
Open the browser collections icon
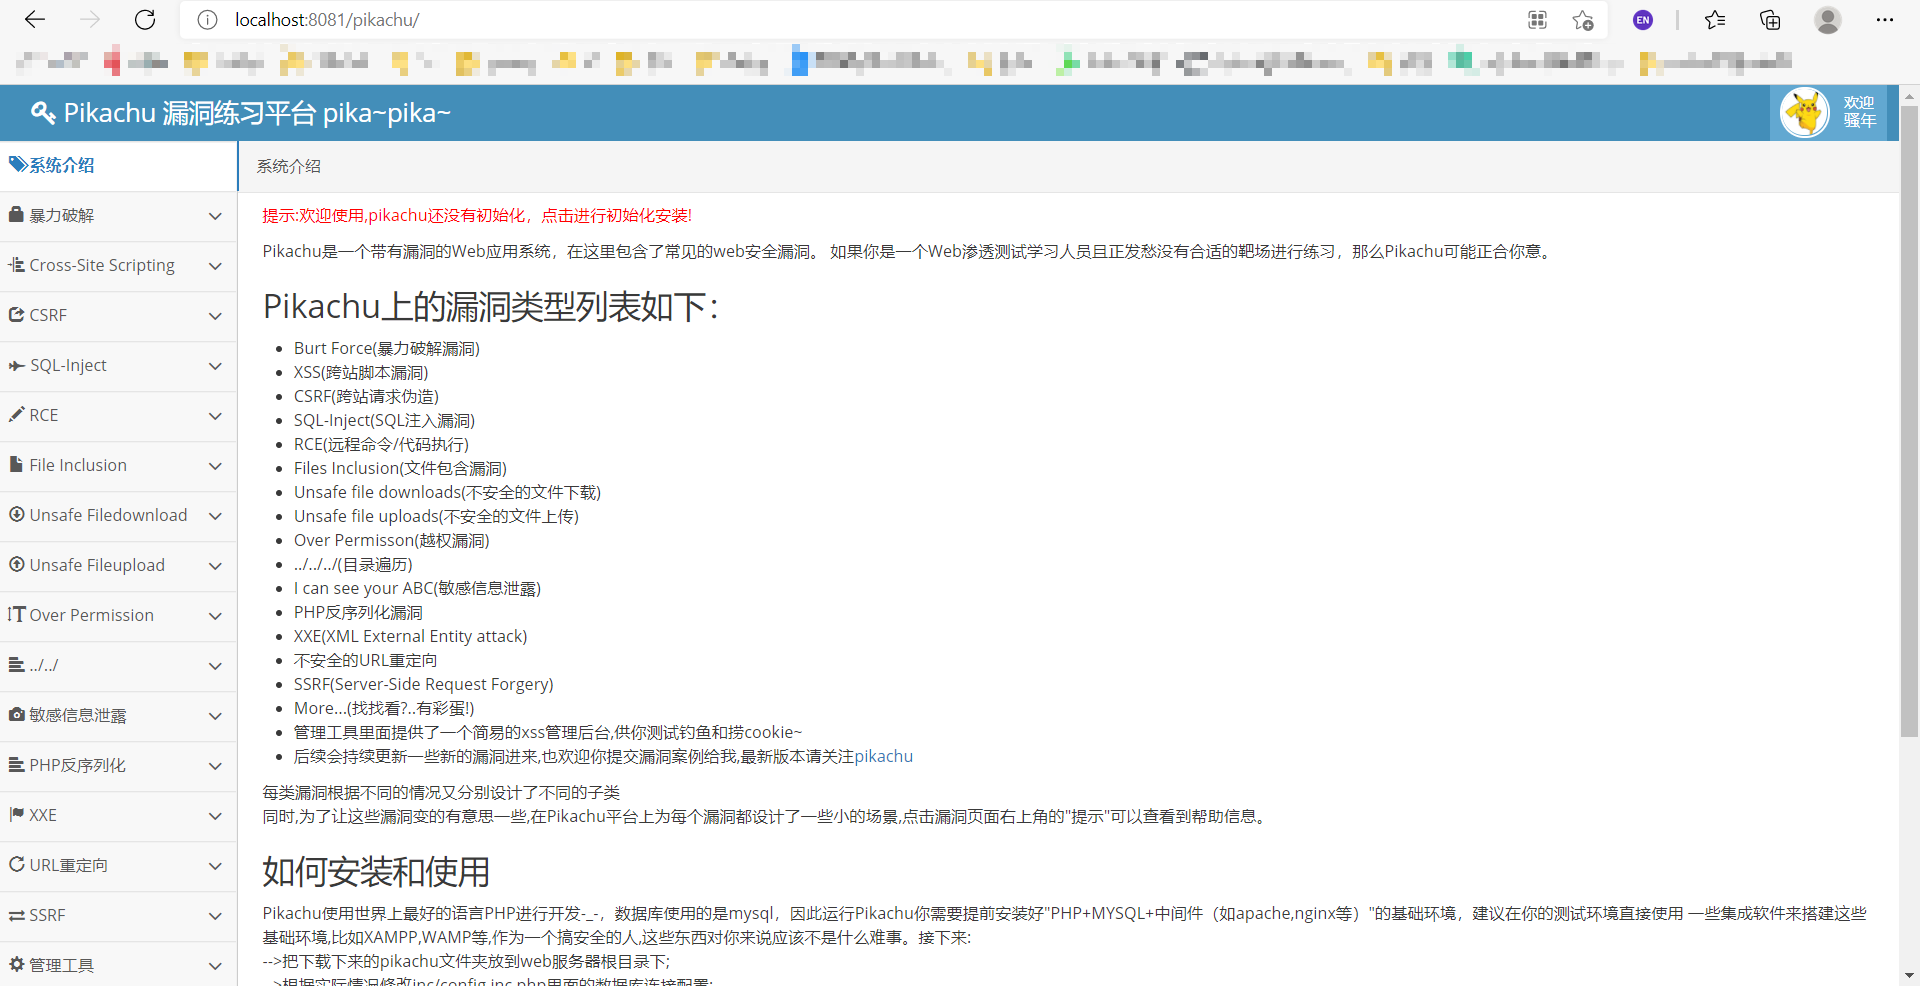tap(1770, 20)
